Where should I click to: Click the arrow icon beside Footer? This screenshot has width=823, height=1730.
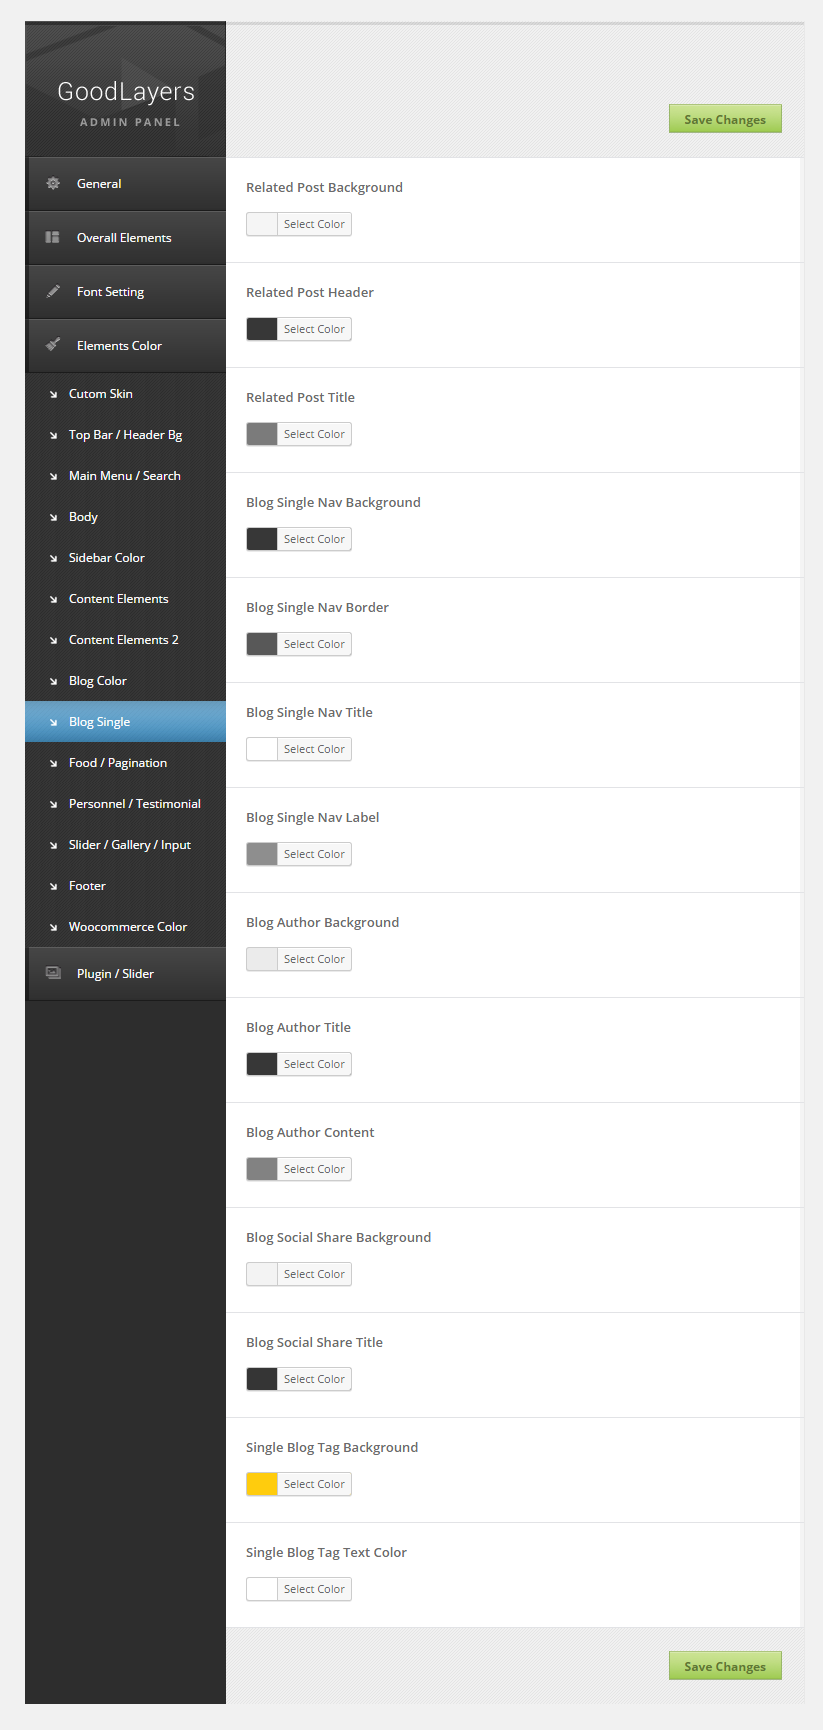53,886
